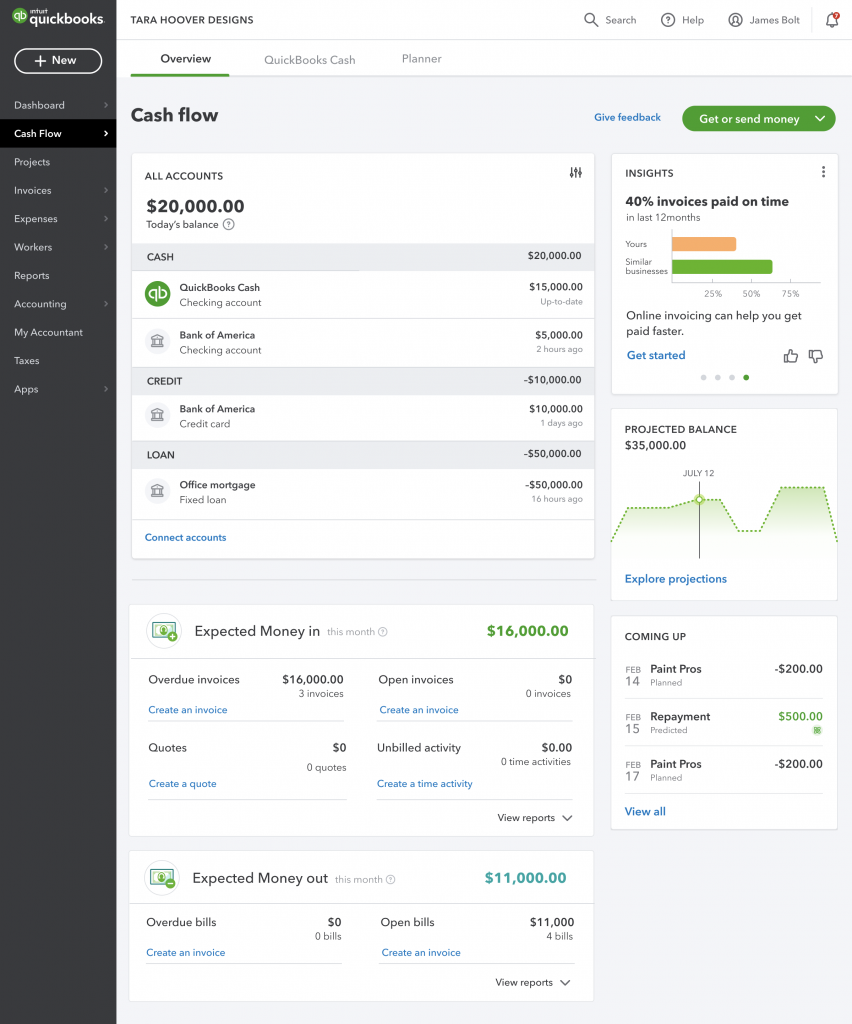Click the New button
852x1024 pixels.
[58, 61]
